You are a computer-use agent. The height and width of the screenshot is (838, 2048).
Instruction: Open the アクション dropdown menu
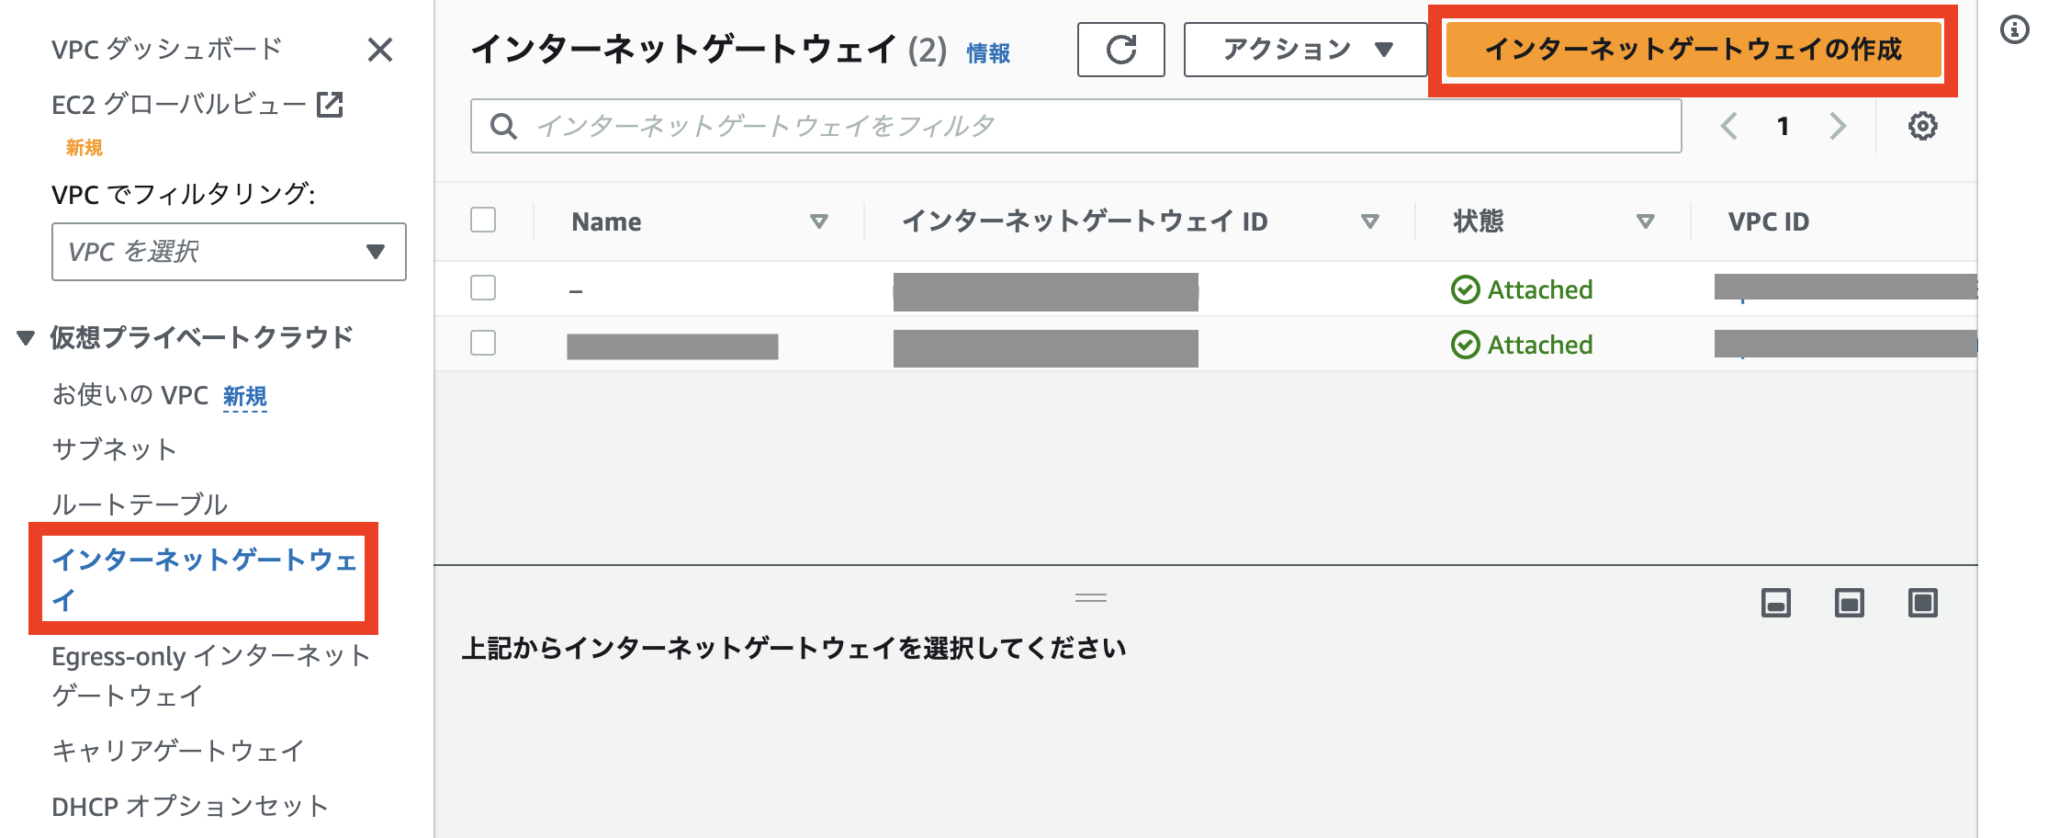(1305, 48)
